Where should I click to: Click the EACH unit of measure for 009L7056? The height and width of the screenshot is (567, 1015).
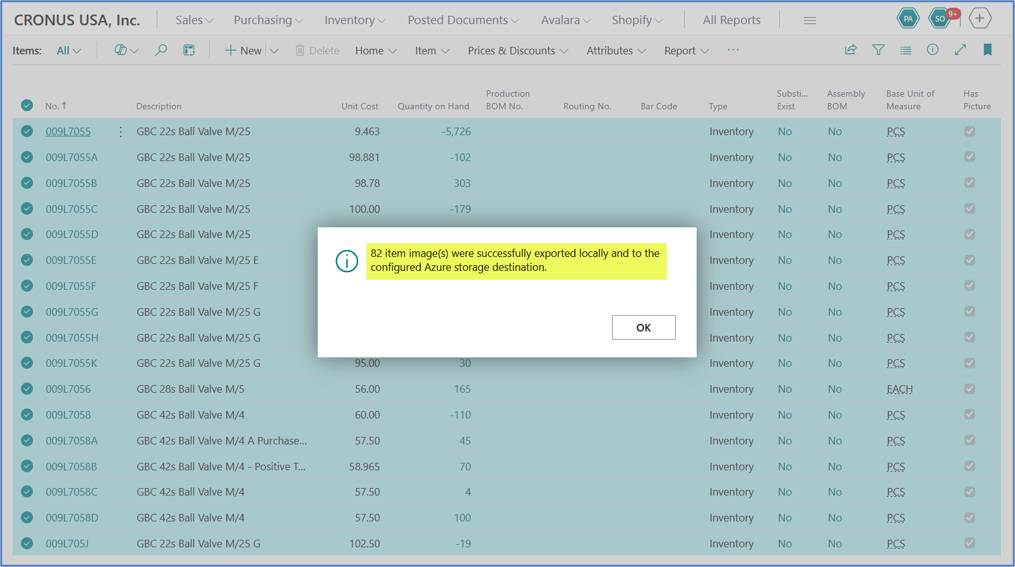point(899,389)
